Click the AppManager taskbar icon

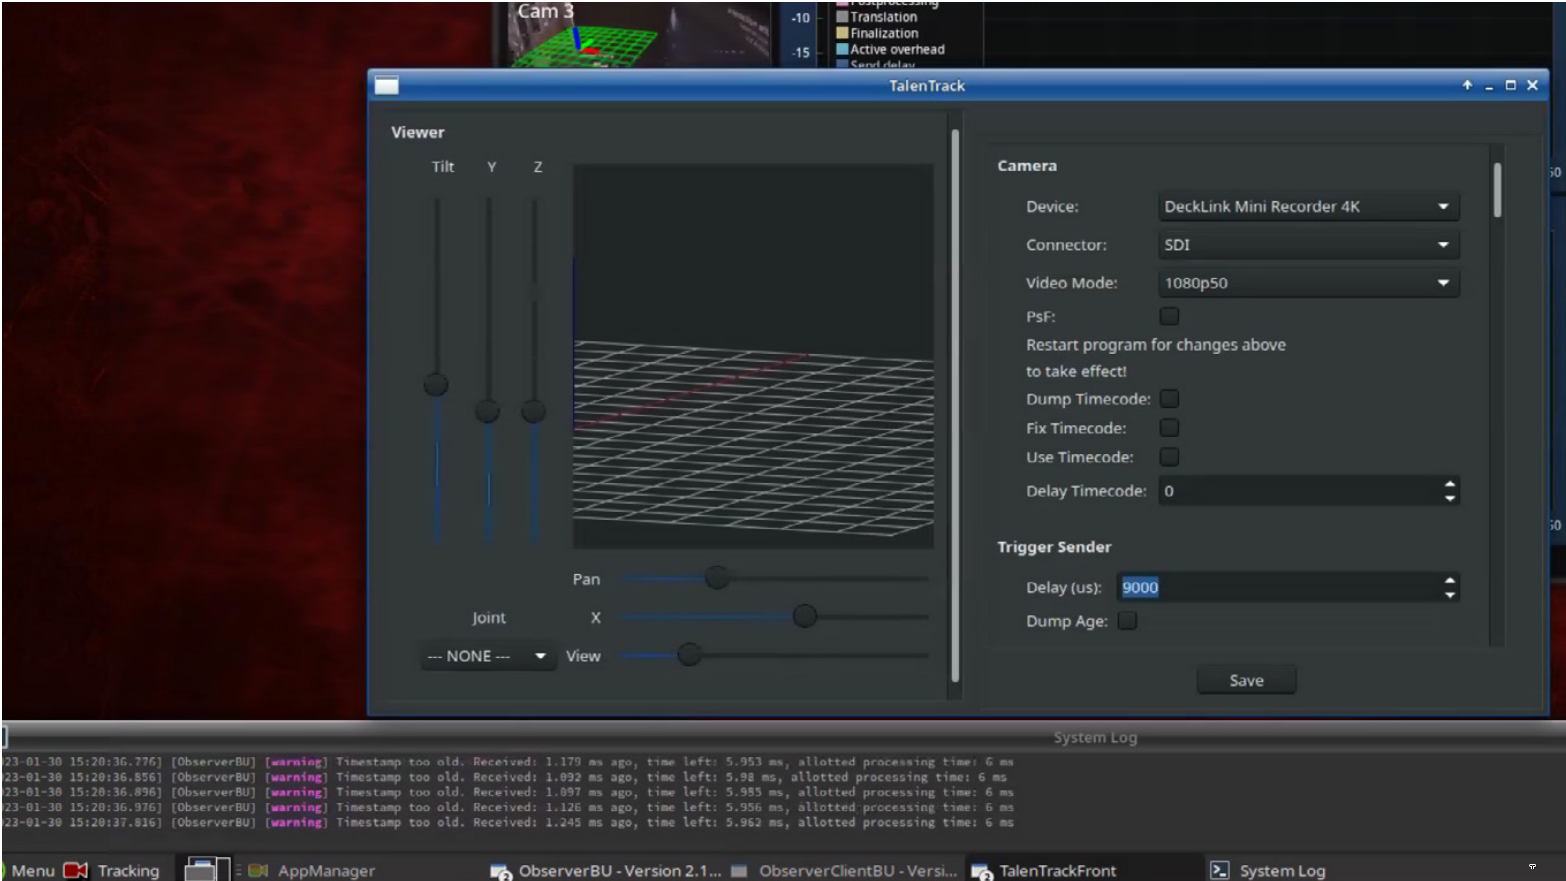(259, 870)
